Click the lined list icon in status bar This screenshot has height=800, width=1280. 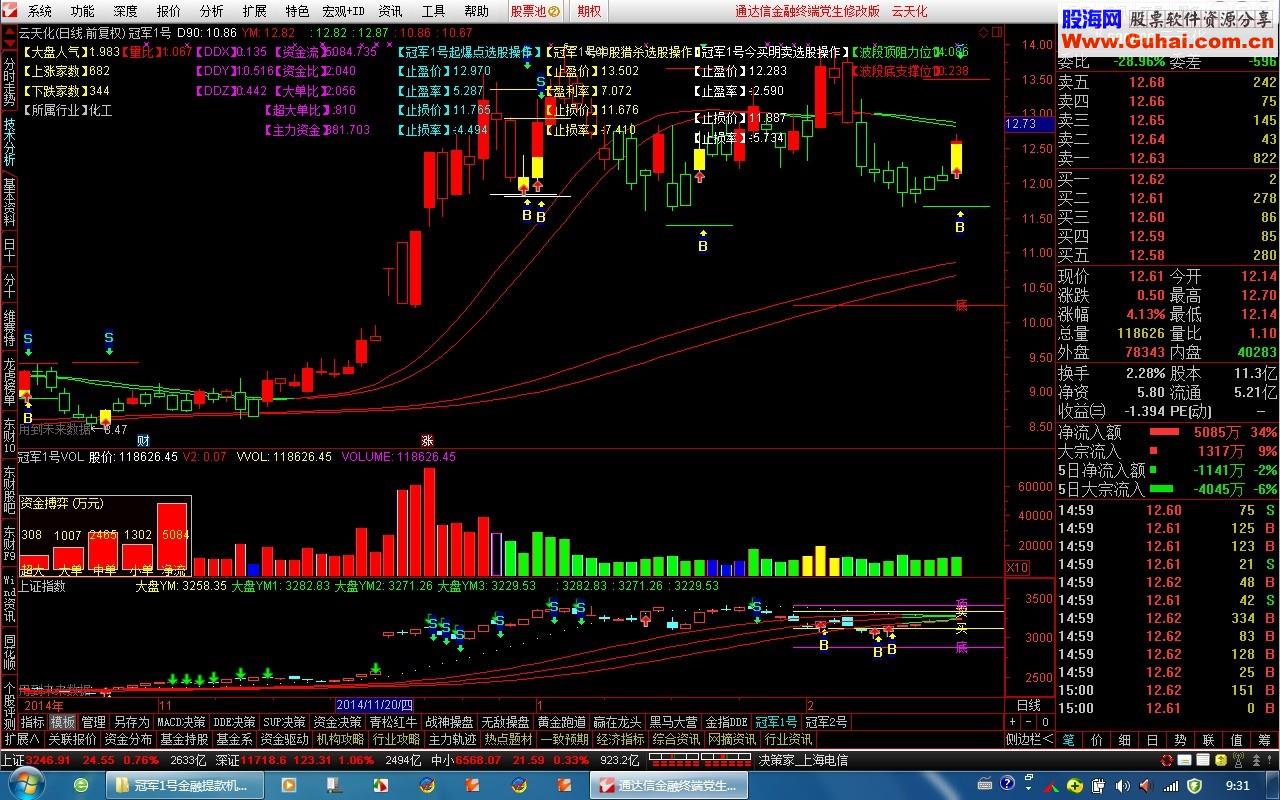pos(1203,760)
